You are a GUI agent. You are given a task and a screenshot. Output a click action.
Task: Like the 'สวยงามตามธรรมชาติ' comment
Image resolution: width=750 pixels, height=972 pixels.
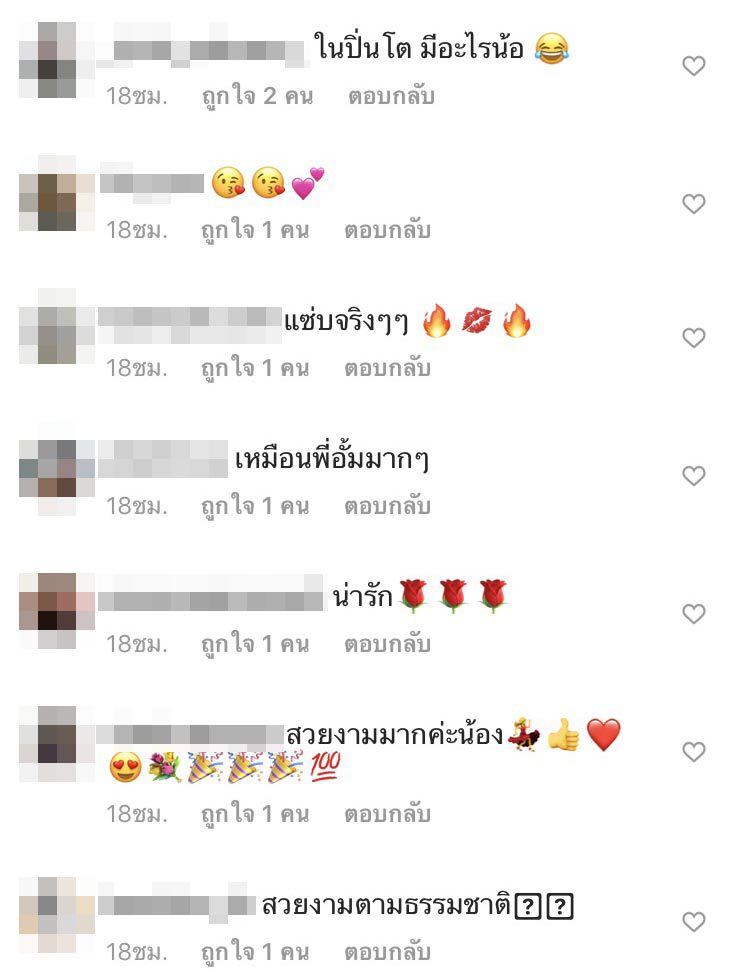pos(694,922)
